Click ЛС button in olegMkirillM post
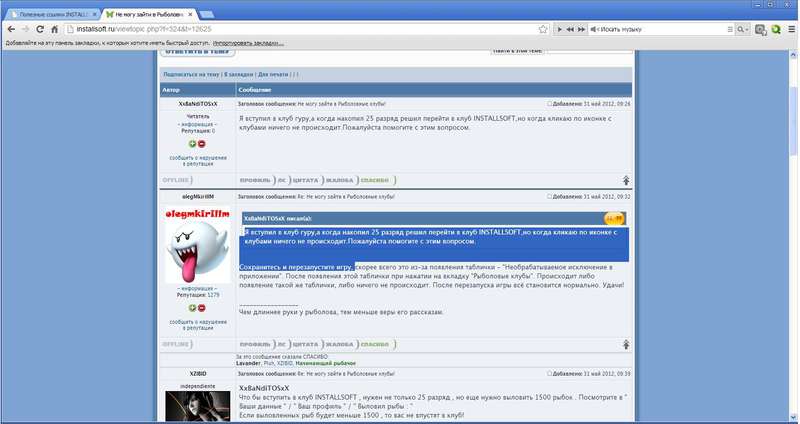The image size is (800, 424). [282, 344]
